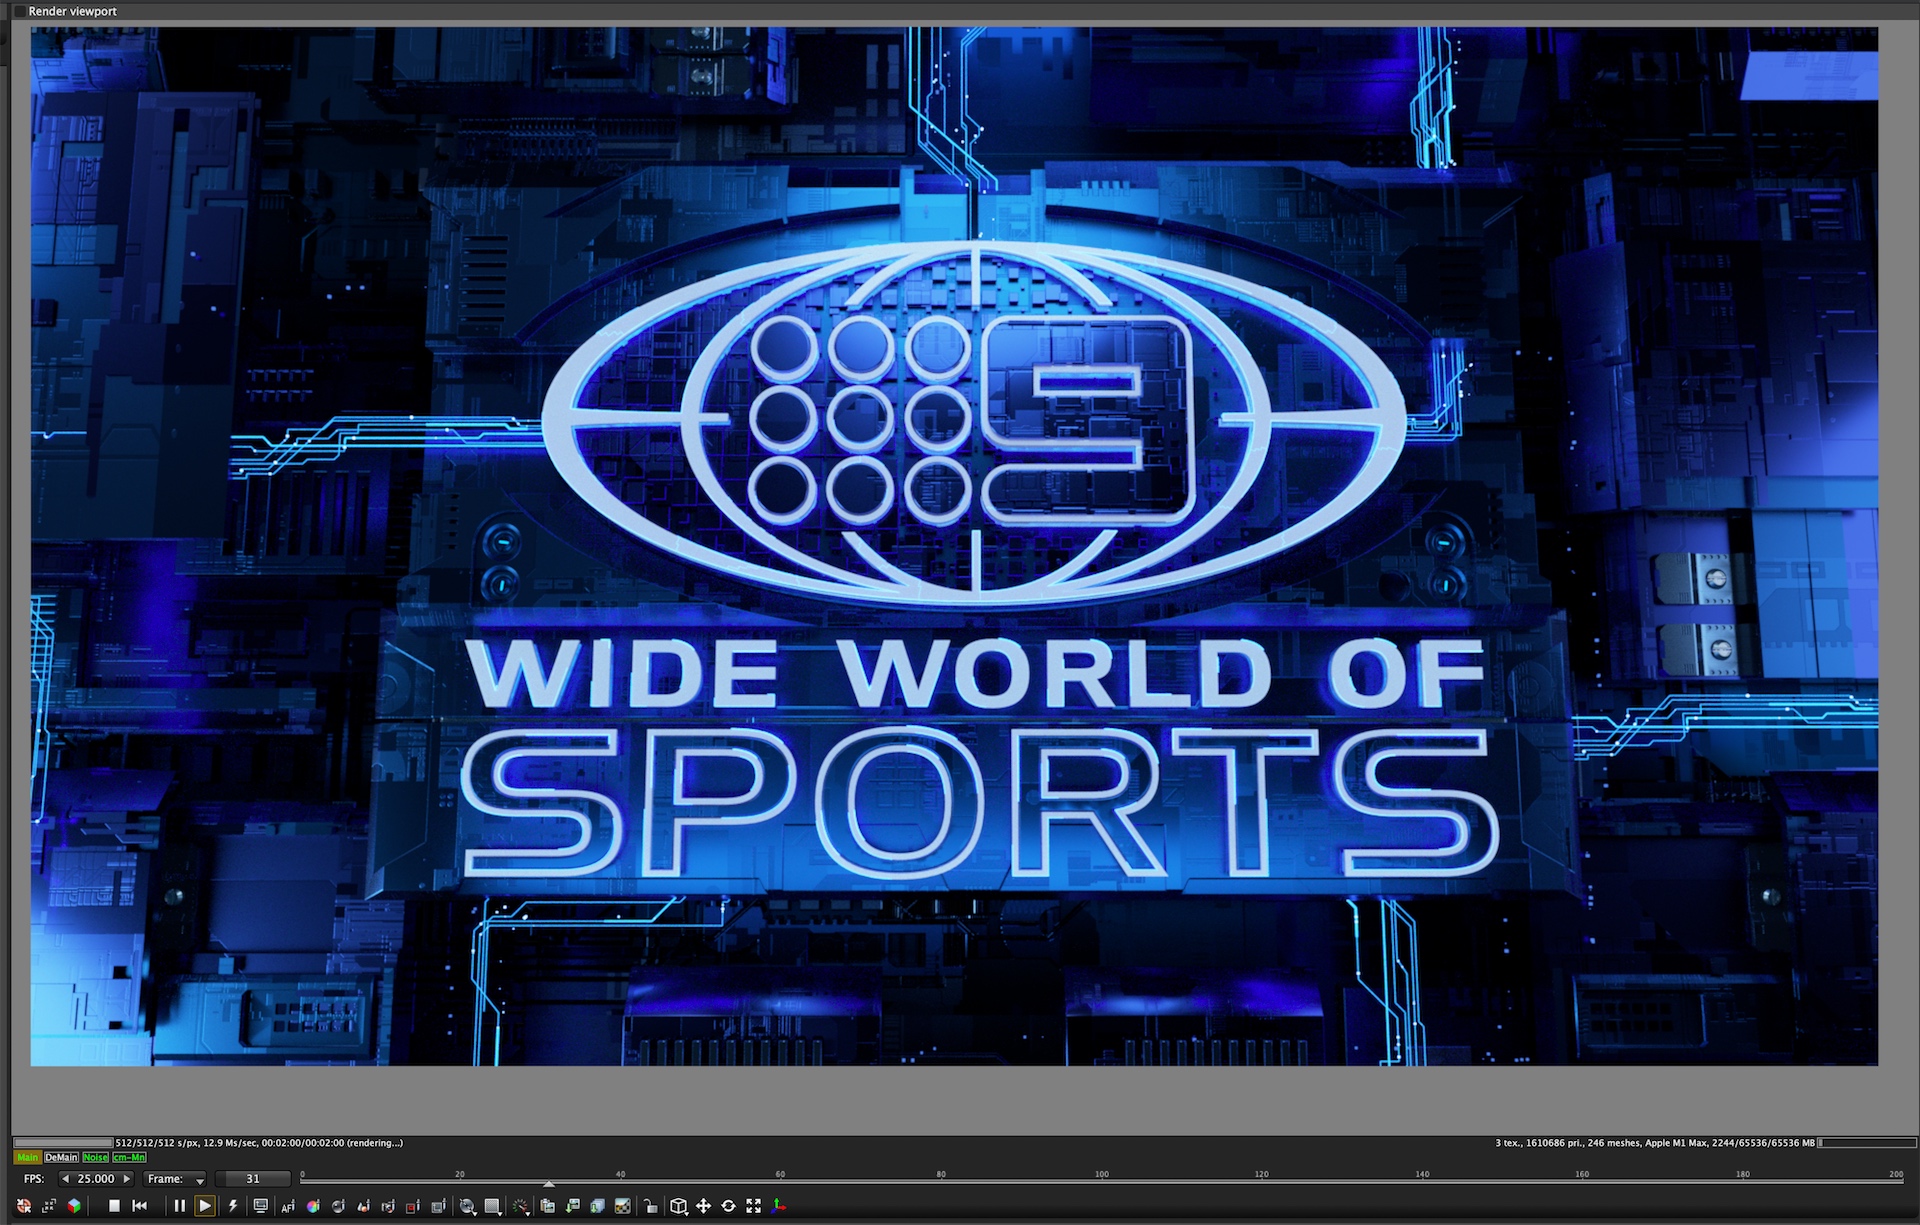Toggle the lightning bolt real-time mode
The height and width of the screenshot is (1225, 1920).
pyautogui.click(x=233, y=1206)
